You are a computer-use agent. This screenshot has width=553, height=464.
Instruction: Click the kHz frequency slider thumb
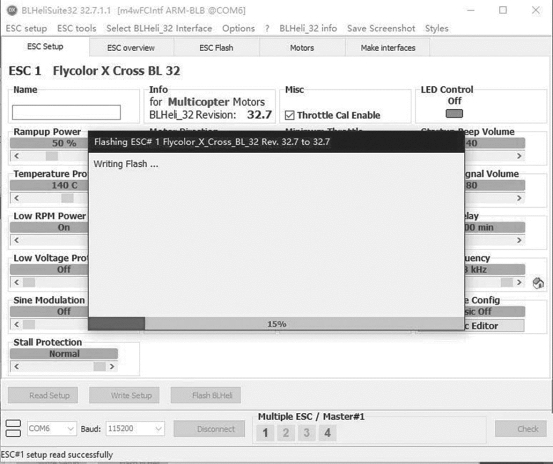[x=507, y=282]
